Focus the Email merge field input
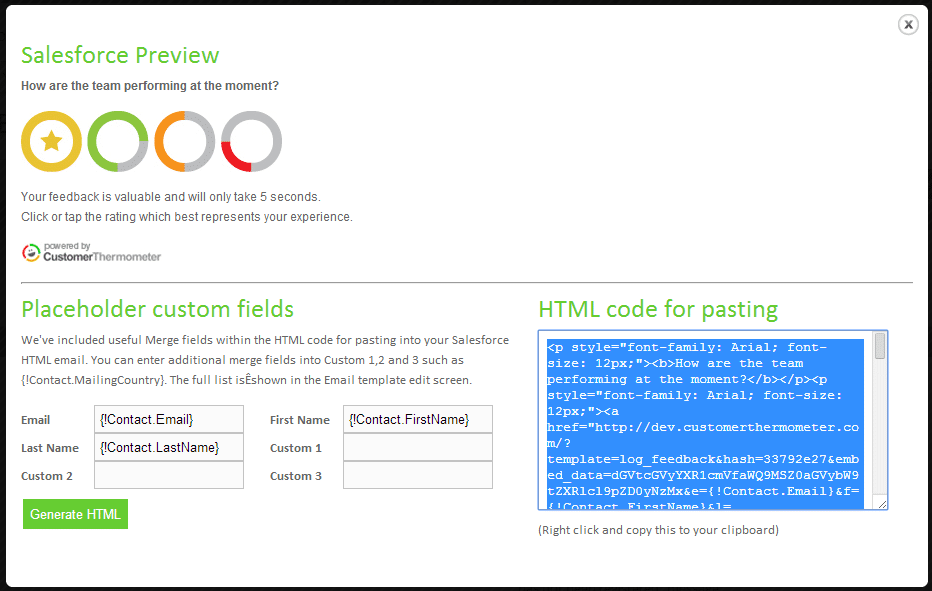This screenshot has height=591, width=932. click(169, 419)
